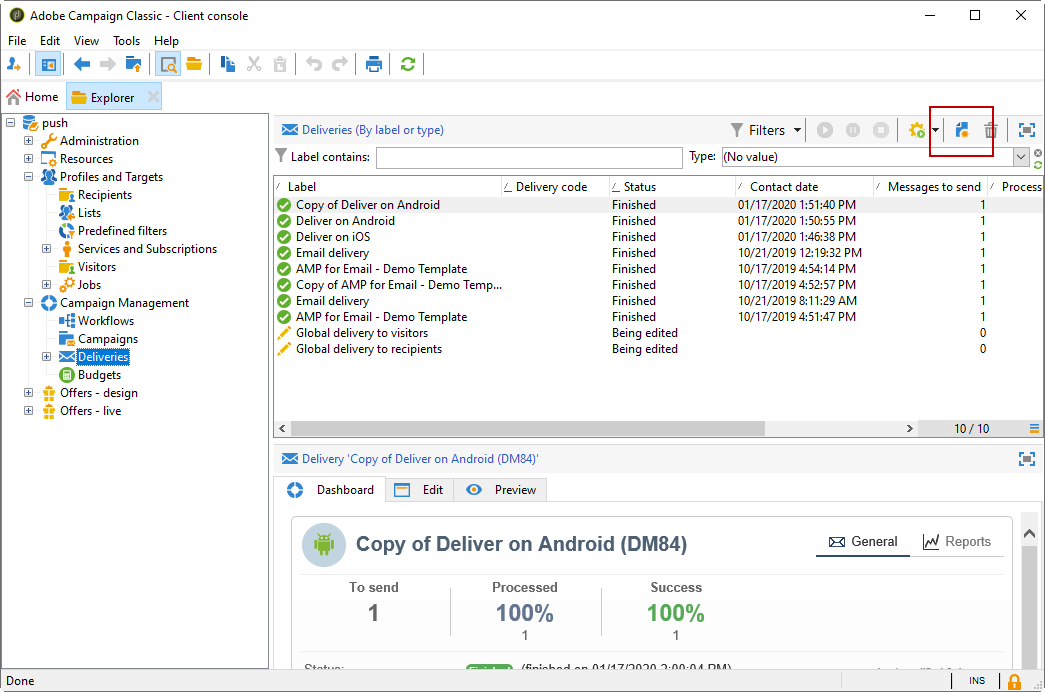Click the Print icon in toolbar
Viewport: 1045px width, 692px height.
pyautogui.click(x=374, y=64)
